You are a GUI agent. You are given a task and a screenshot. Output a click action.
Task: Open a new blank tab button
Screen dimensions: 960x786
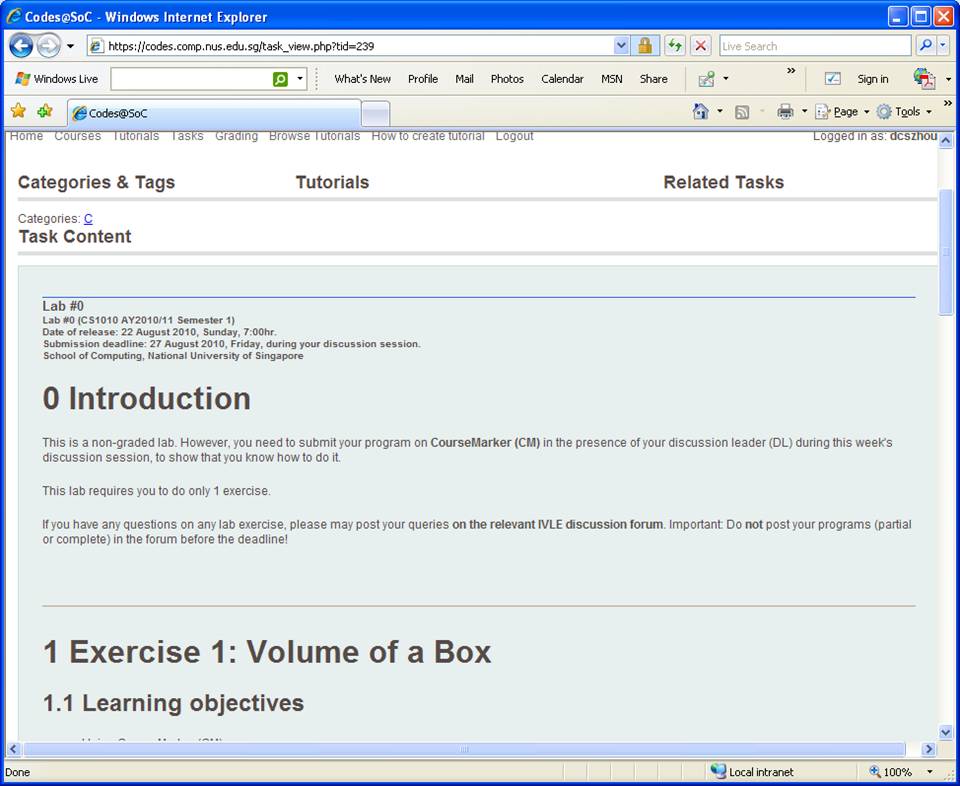376,114
